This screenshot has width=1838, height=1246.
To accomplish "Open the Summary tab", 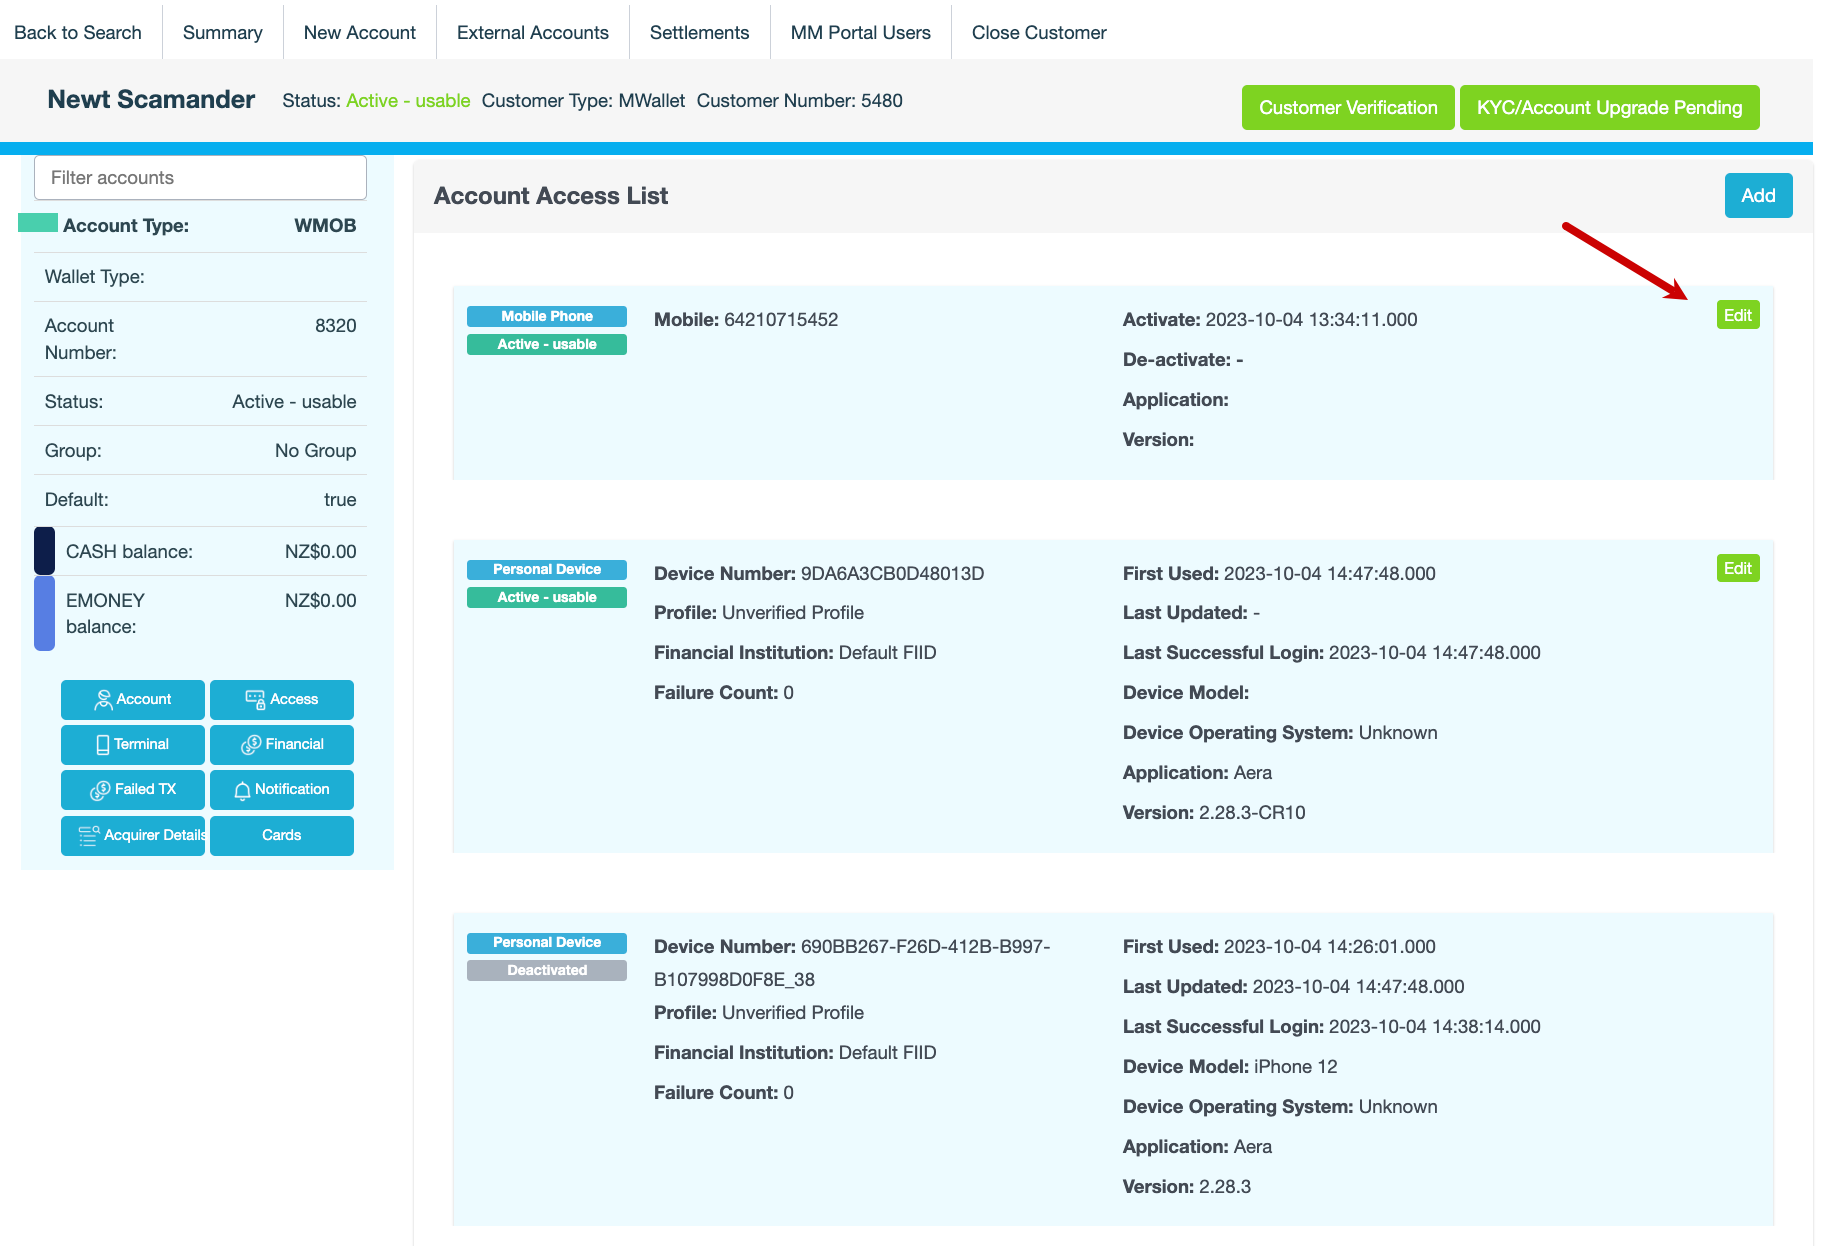I will coord(222,32).
